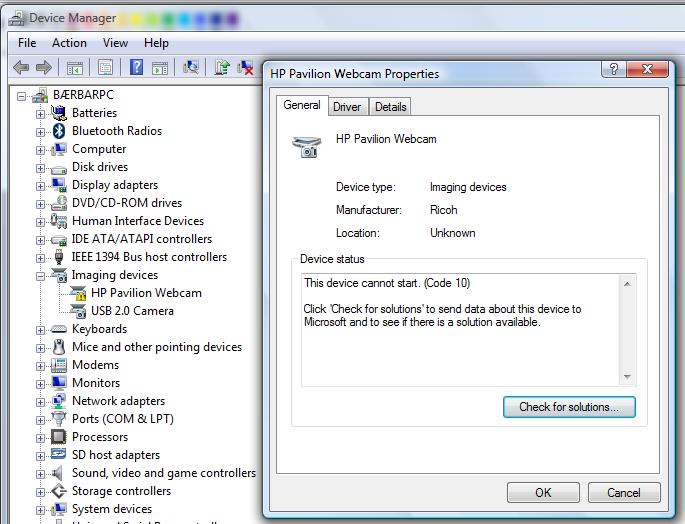Image resolution: width=685 pixels, height=524 pixels.
Task: Click the IEEE 1394 Bus host controllers icon
Action: (59, 257)
